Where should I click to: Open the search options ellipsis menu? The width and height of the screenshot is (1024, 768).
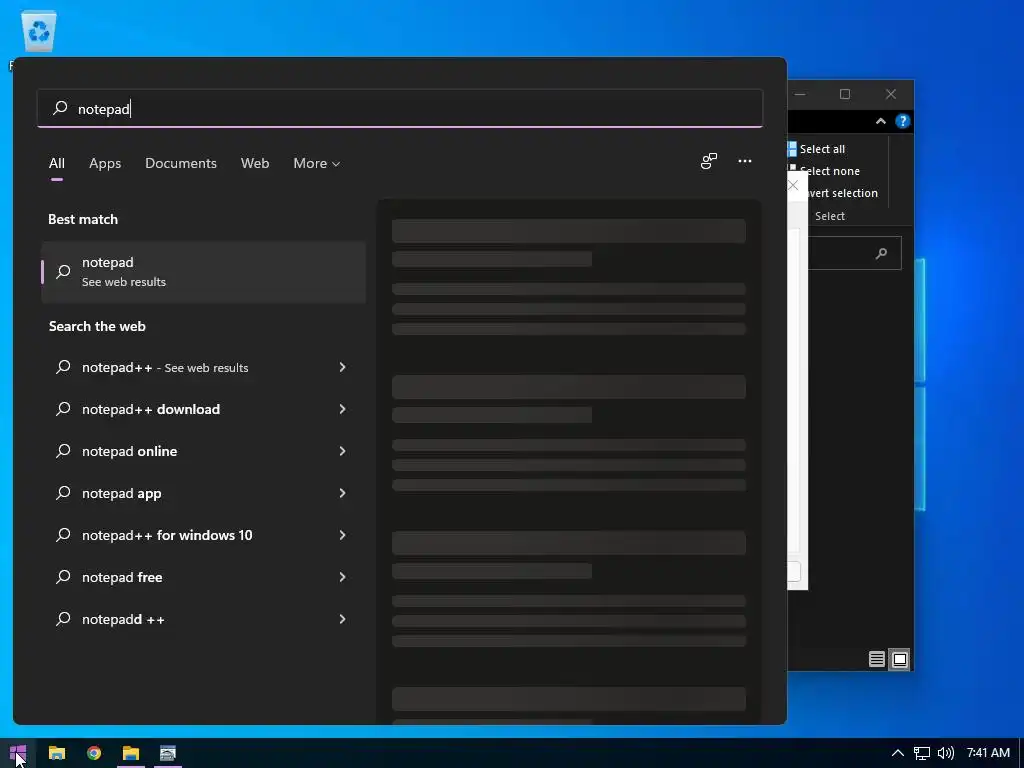[x=744, y=161]
